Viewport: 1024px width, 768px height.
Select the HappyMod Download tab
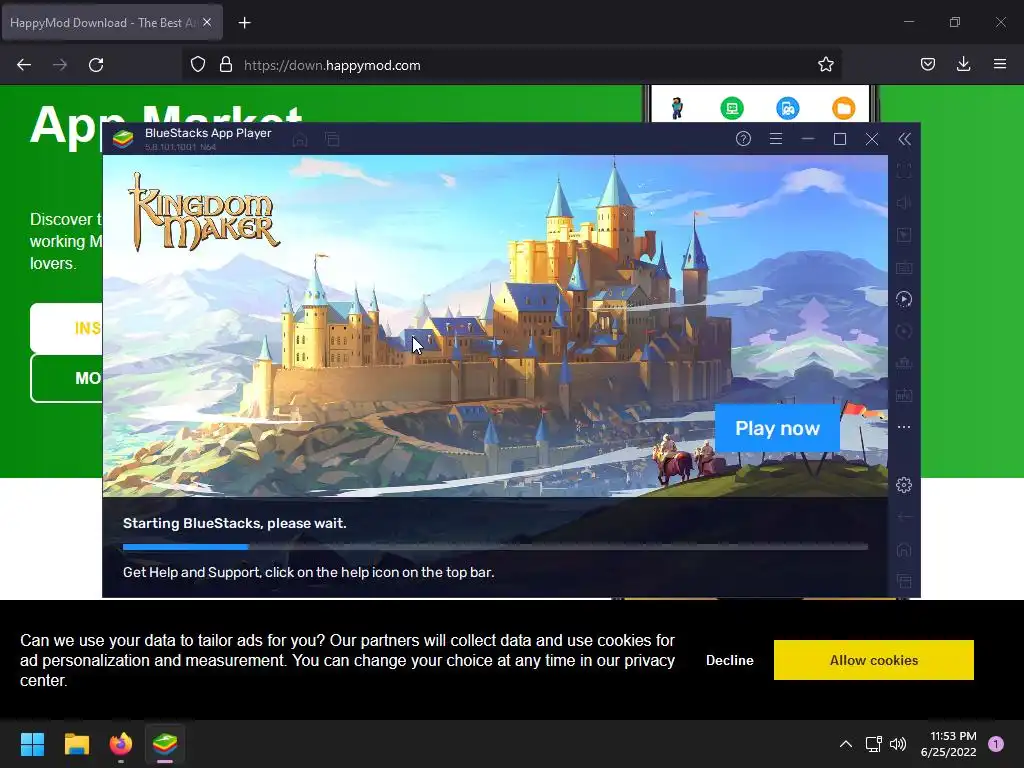pos(102,23)
